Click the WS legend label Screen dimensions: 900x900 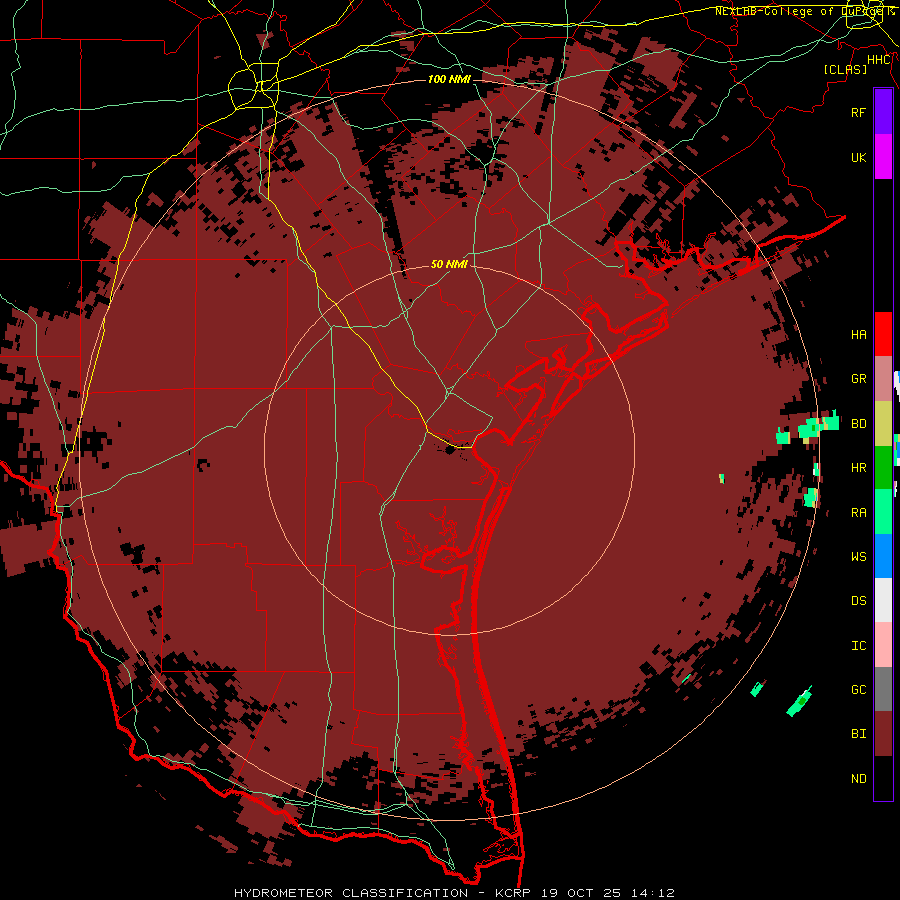tap(859, 557)
